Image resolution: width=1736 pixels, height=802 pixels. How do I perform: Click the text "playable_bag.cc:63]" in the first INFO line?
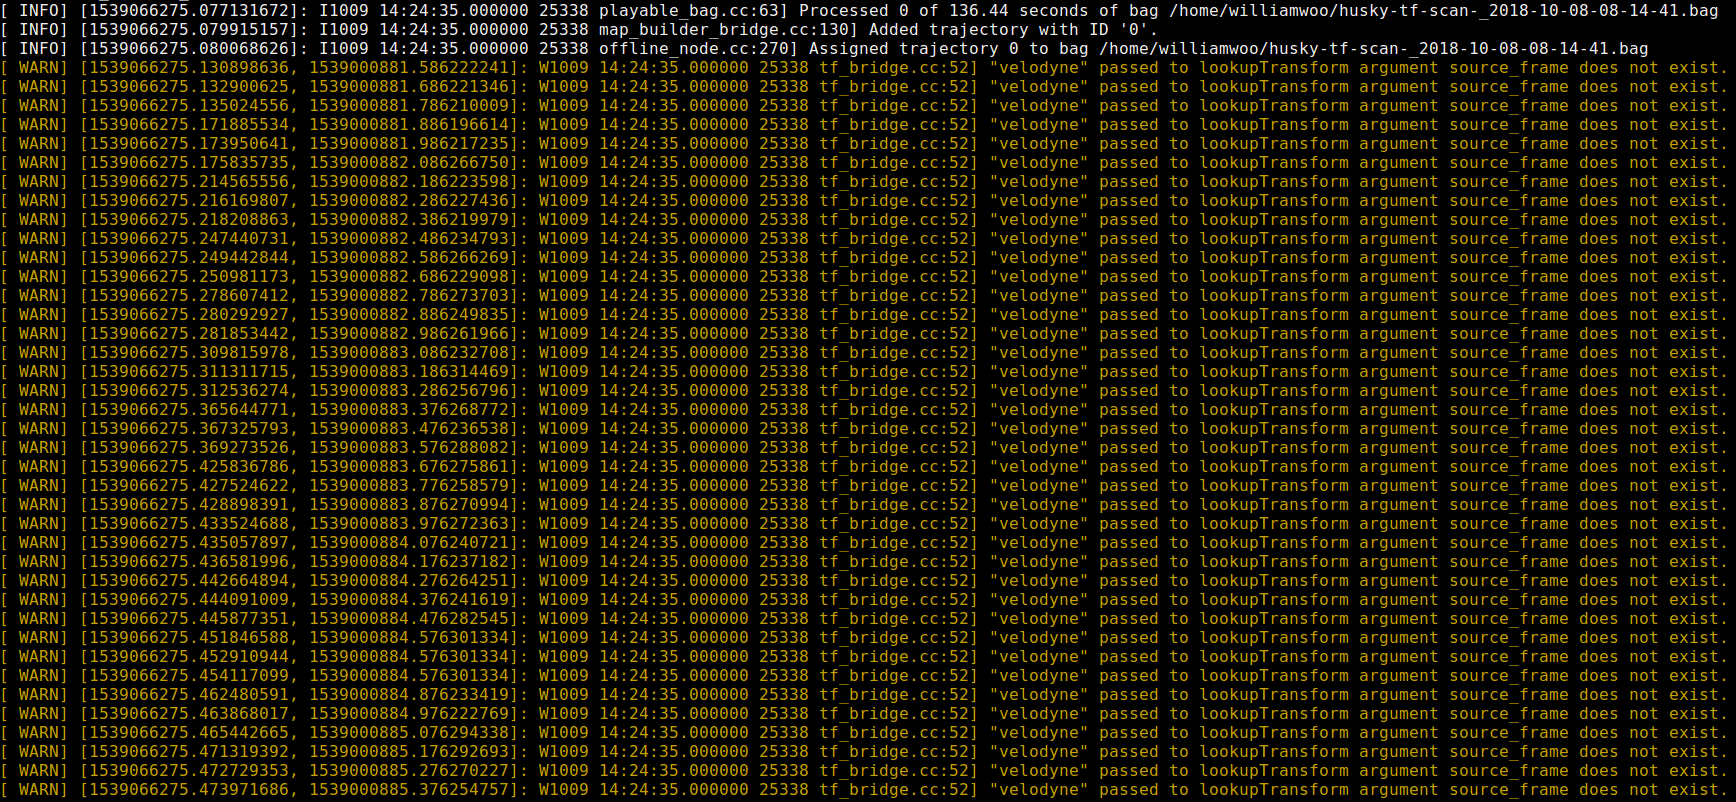[x=693, y=10]
